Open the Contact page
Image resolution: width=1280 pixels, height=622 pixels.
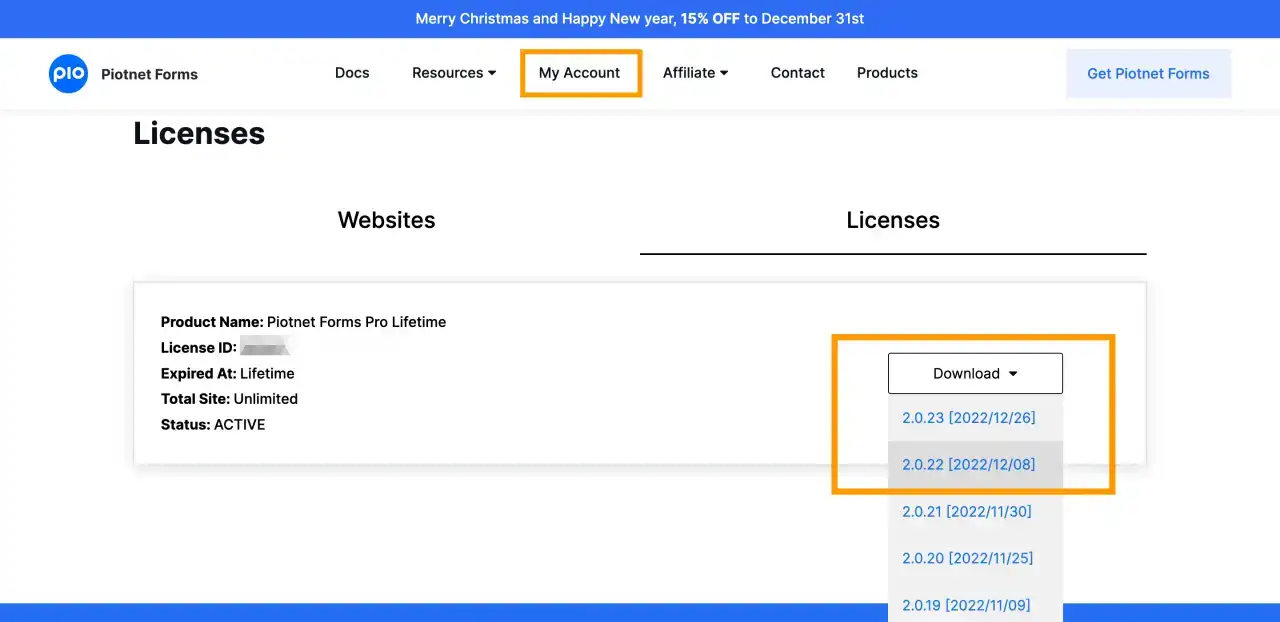click(798, 73)
